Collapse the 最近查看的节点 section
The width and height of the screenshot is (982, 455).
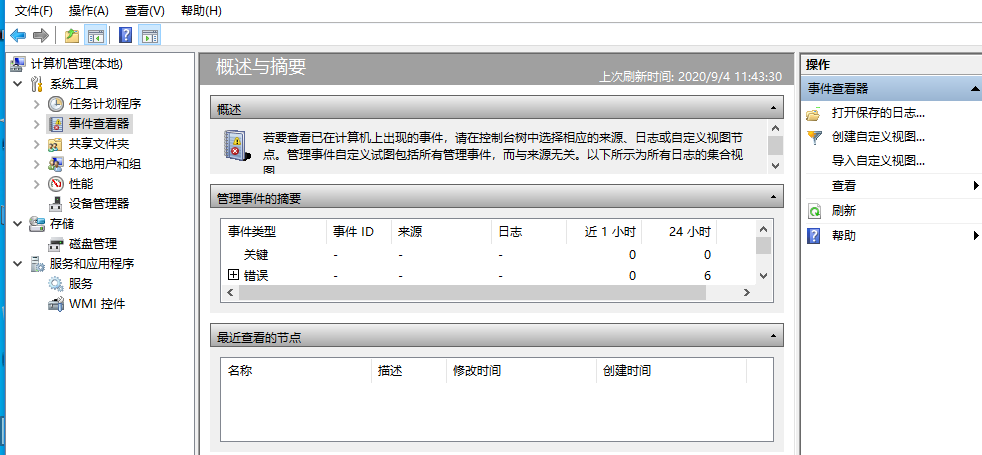point(773,336)
